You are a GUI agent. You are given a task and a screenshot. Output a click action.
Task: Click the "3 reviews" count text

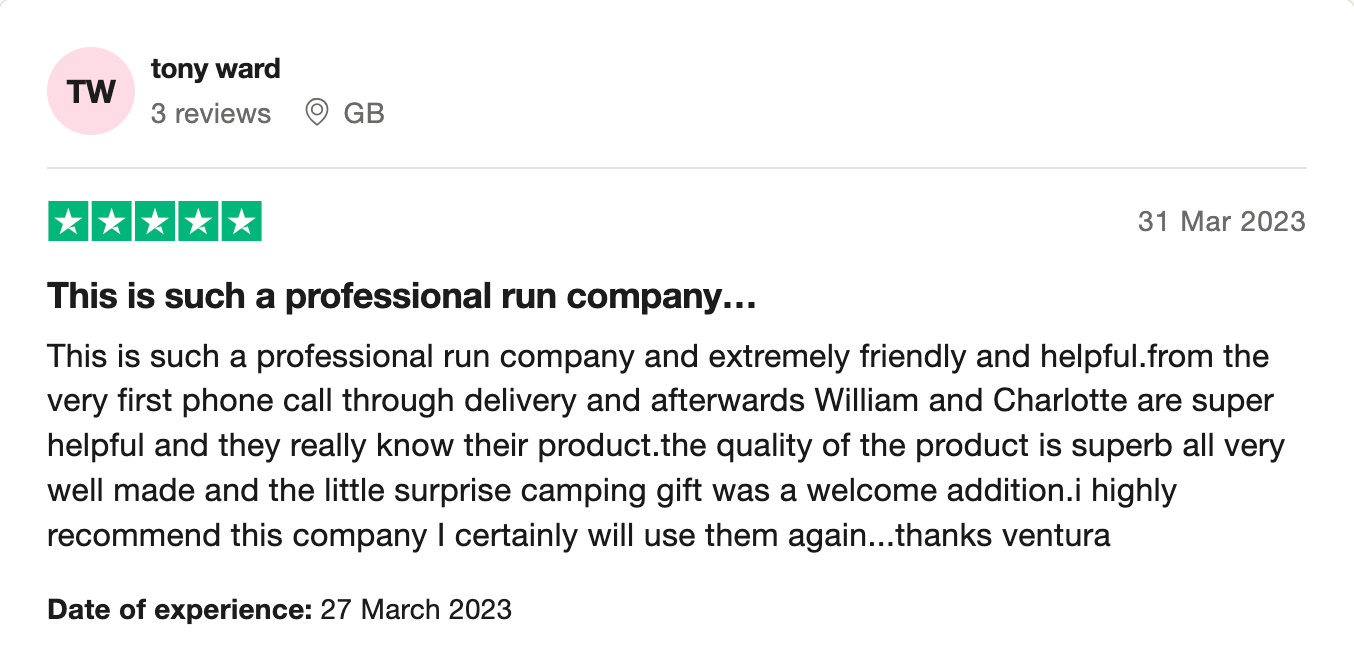pyautogui.click(x=211, y=114)
